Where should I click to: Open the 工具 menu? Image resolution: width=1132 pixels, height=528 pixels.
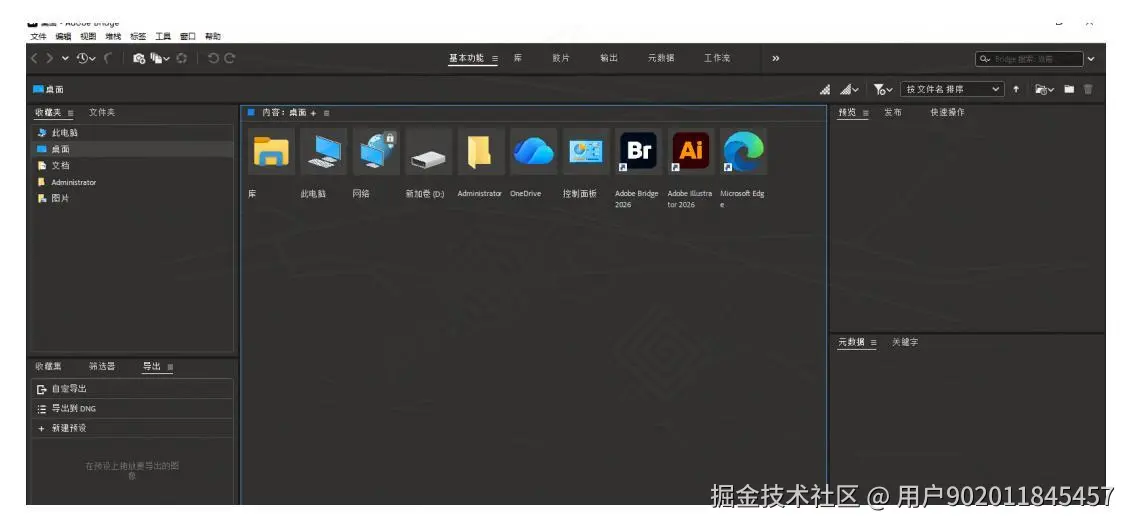click(163, 37)
